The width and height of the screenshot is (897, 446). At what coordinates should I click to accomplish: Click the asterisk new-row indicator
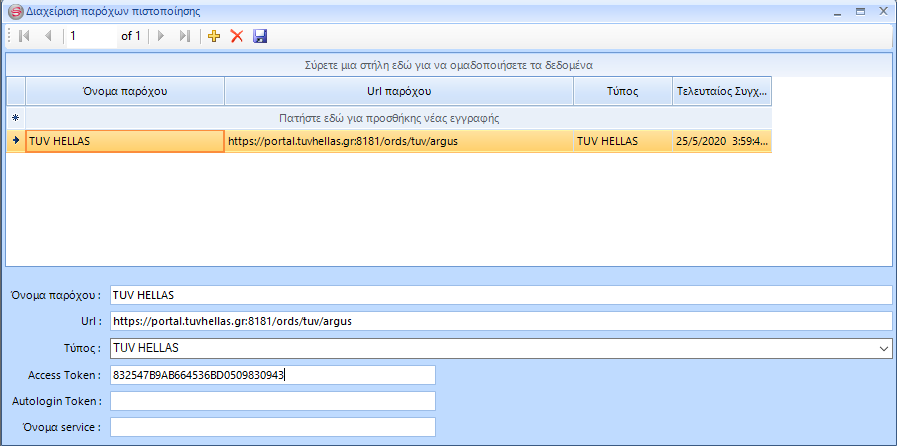[15, 118]
